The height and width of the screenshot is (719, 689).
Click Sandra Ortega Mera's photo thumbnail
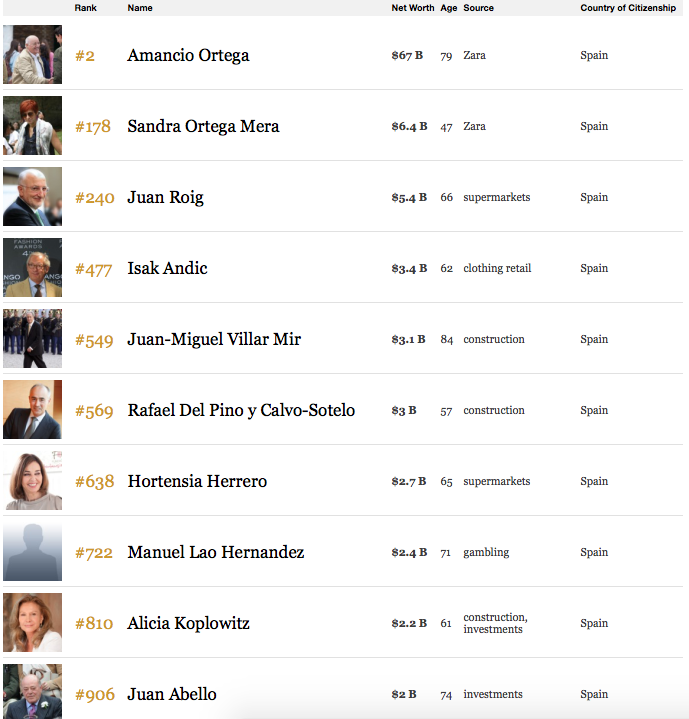pyautogui.click(x=32, y=126)
